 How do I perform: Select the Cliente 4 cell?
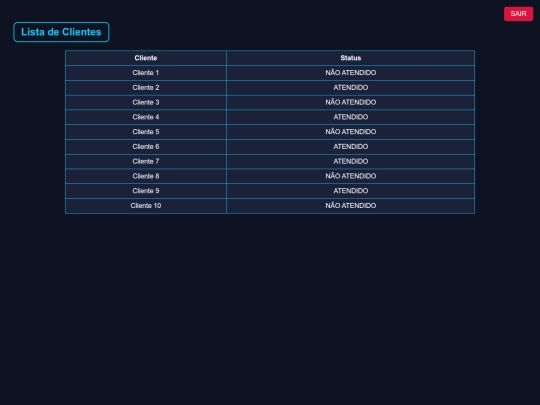point(146,117)
